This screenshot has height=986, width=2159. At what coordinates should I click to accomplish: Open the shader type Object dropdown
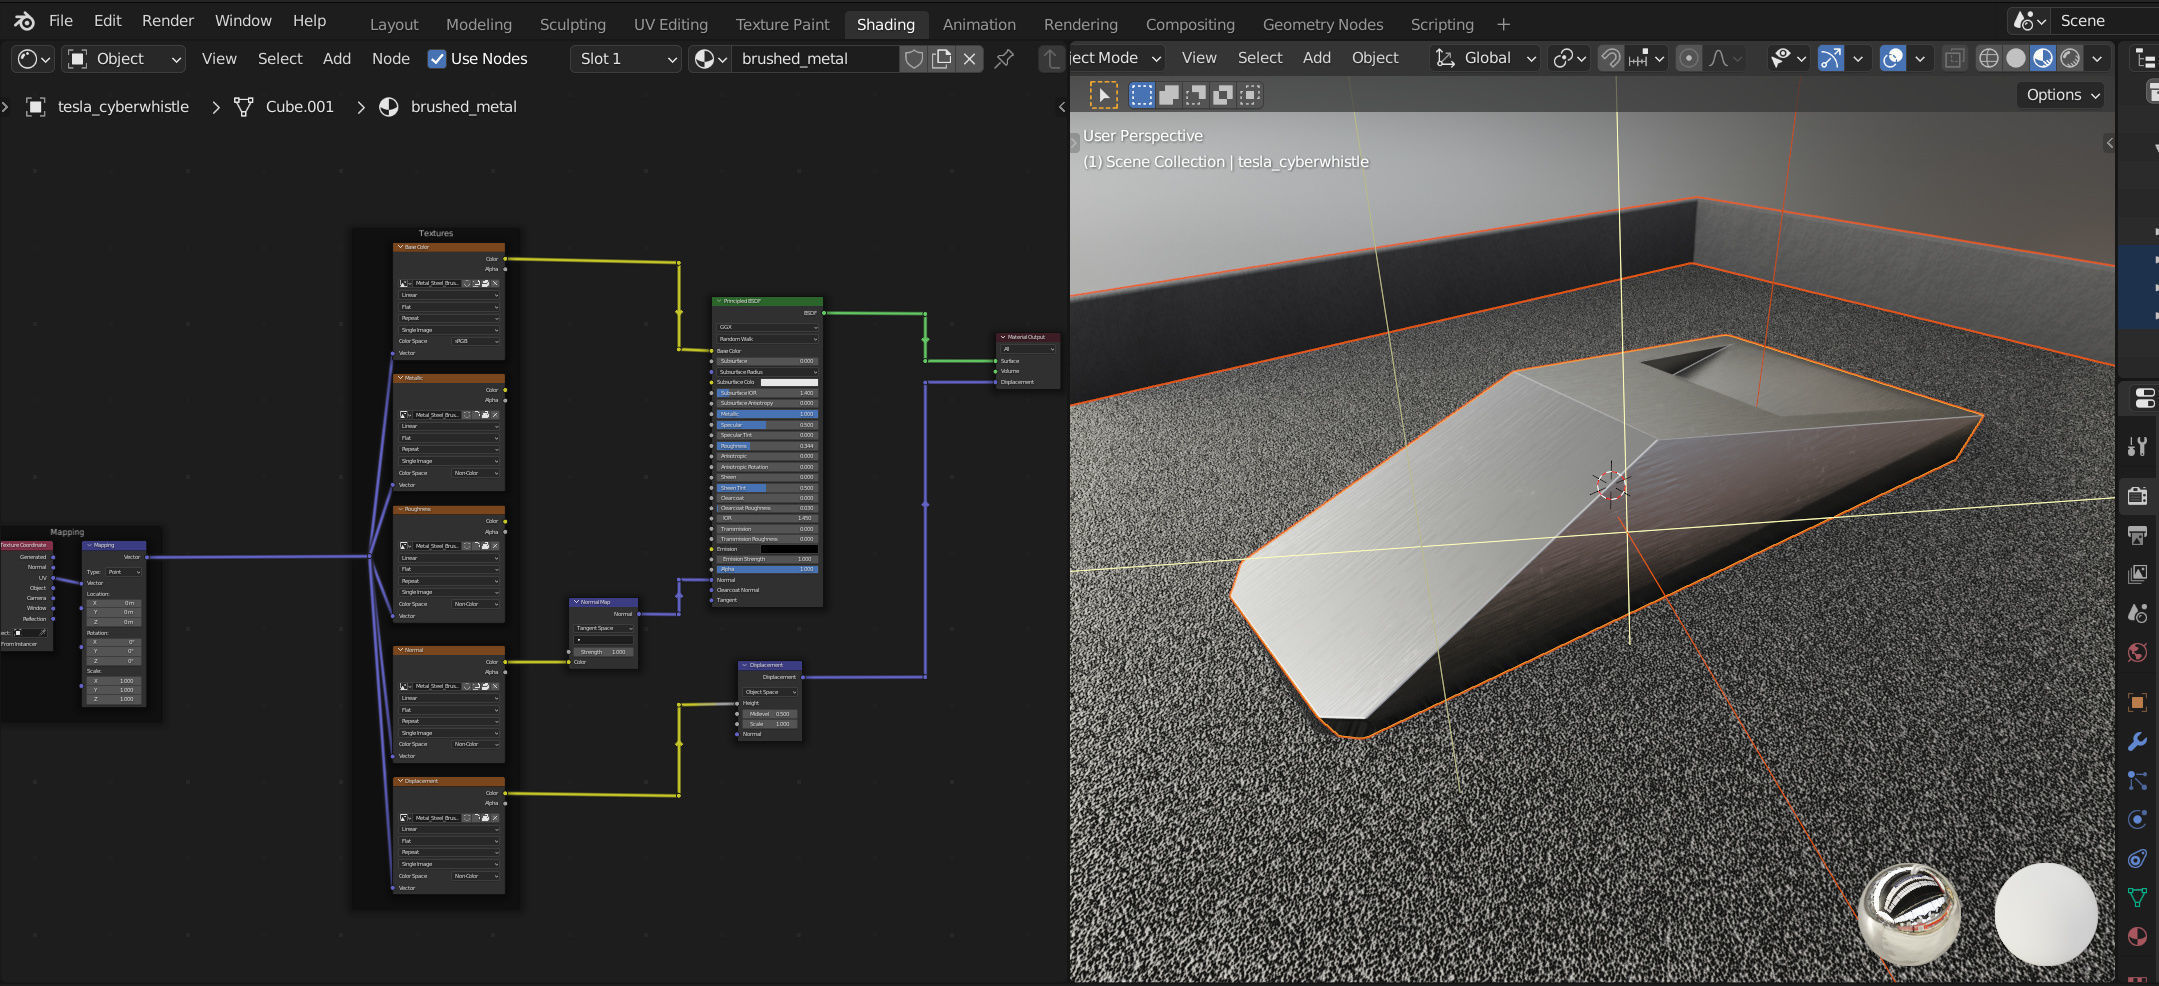[x=125, y=59]
